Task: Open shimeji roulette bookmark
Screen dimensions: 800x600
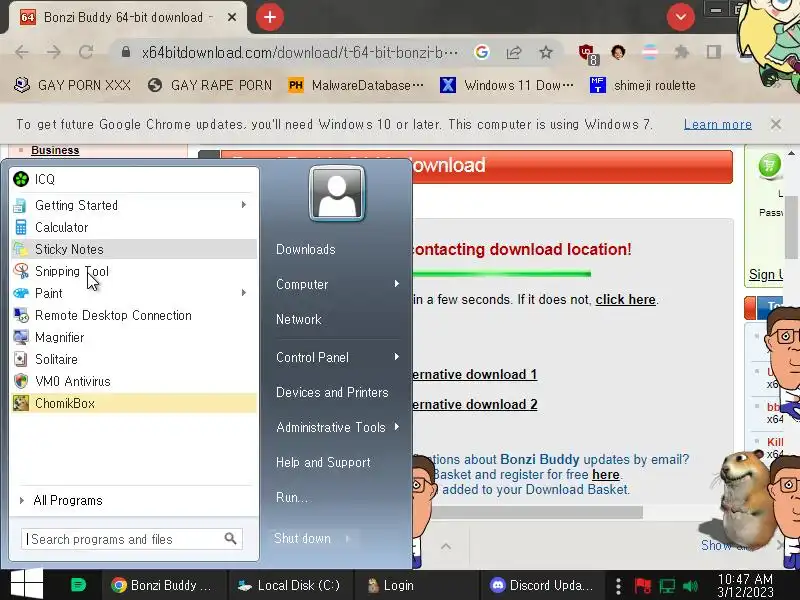Action: (643, 85)
